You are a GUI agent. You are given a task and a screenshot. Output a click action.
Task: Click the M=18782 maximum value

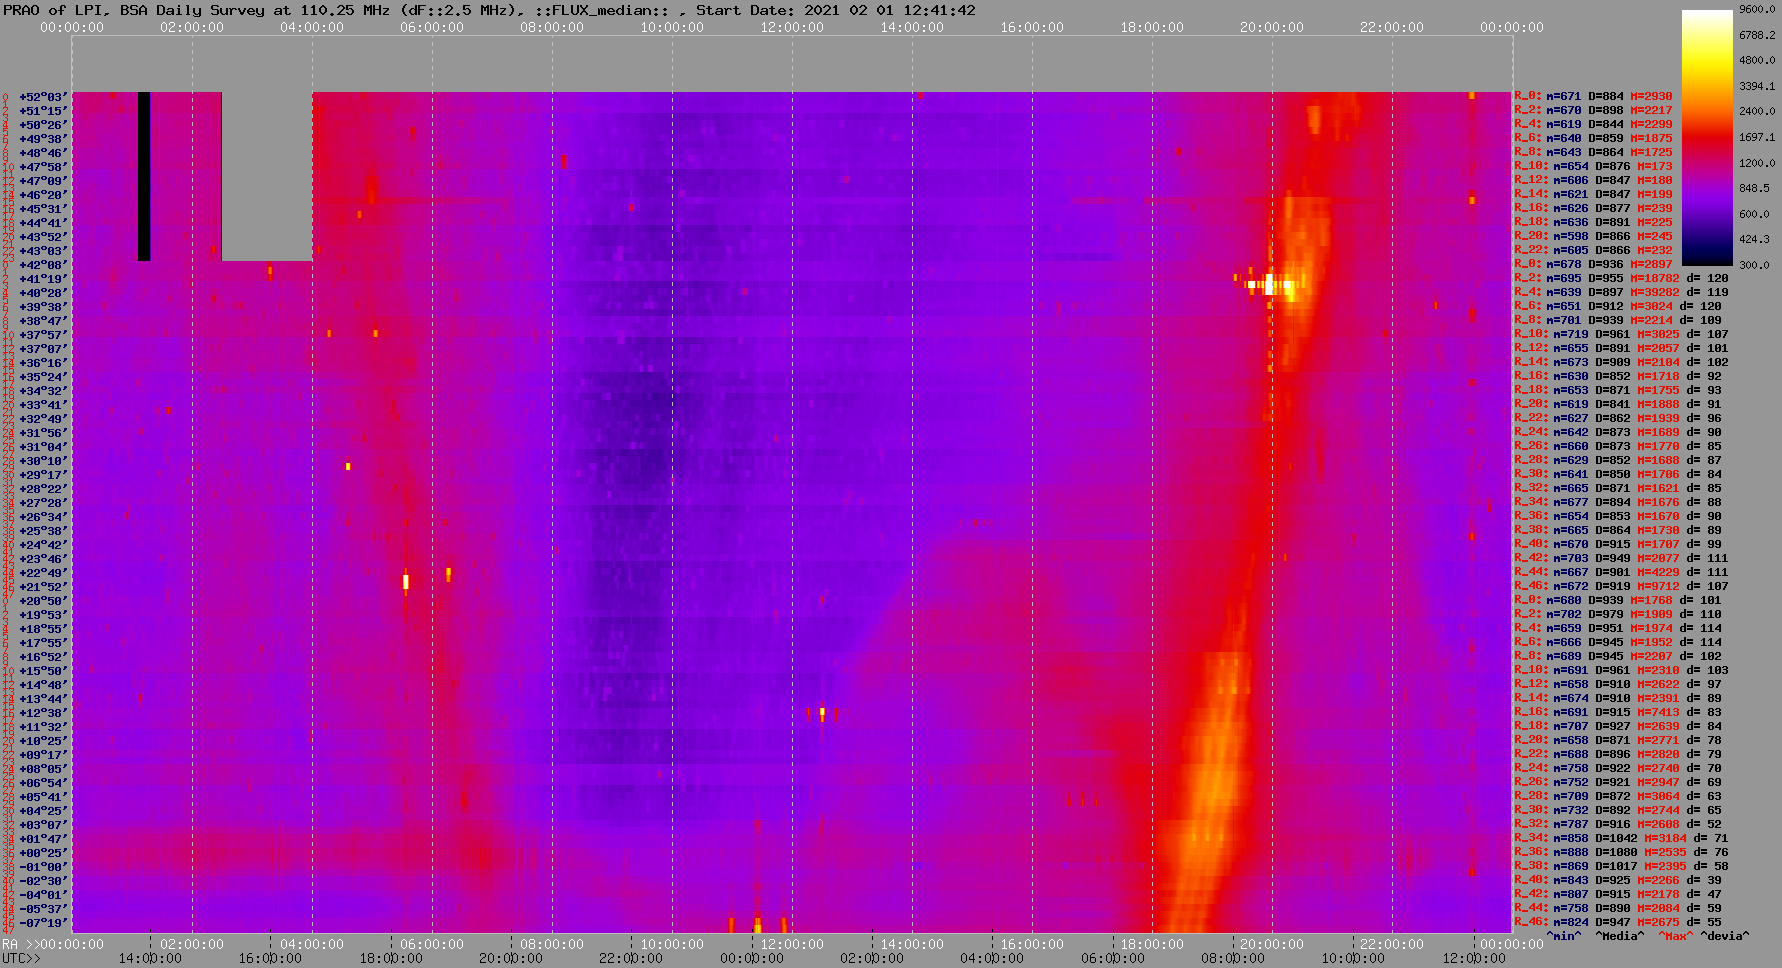(x=1655, y=278)
